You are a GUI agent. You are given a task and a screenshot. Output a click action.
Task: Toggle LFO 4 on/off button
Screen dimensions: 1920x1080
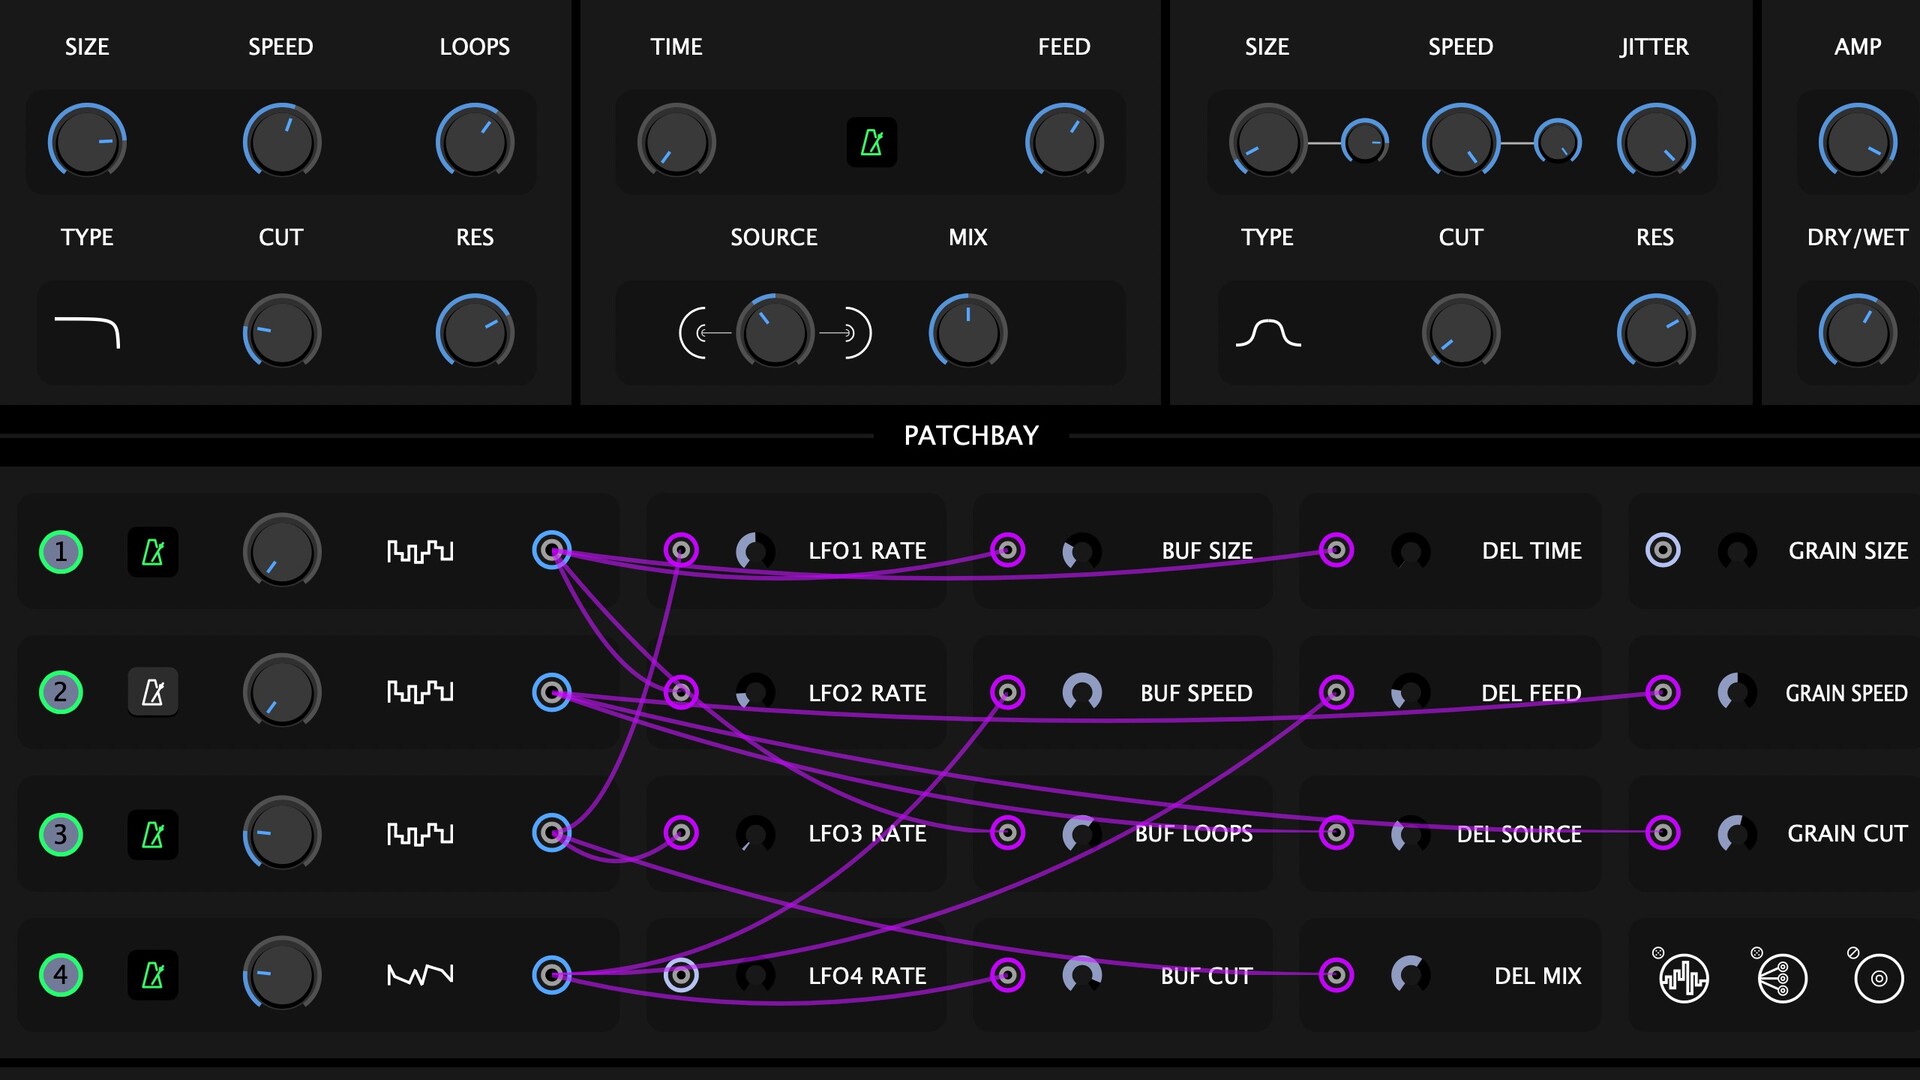coord(61,975)
